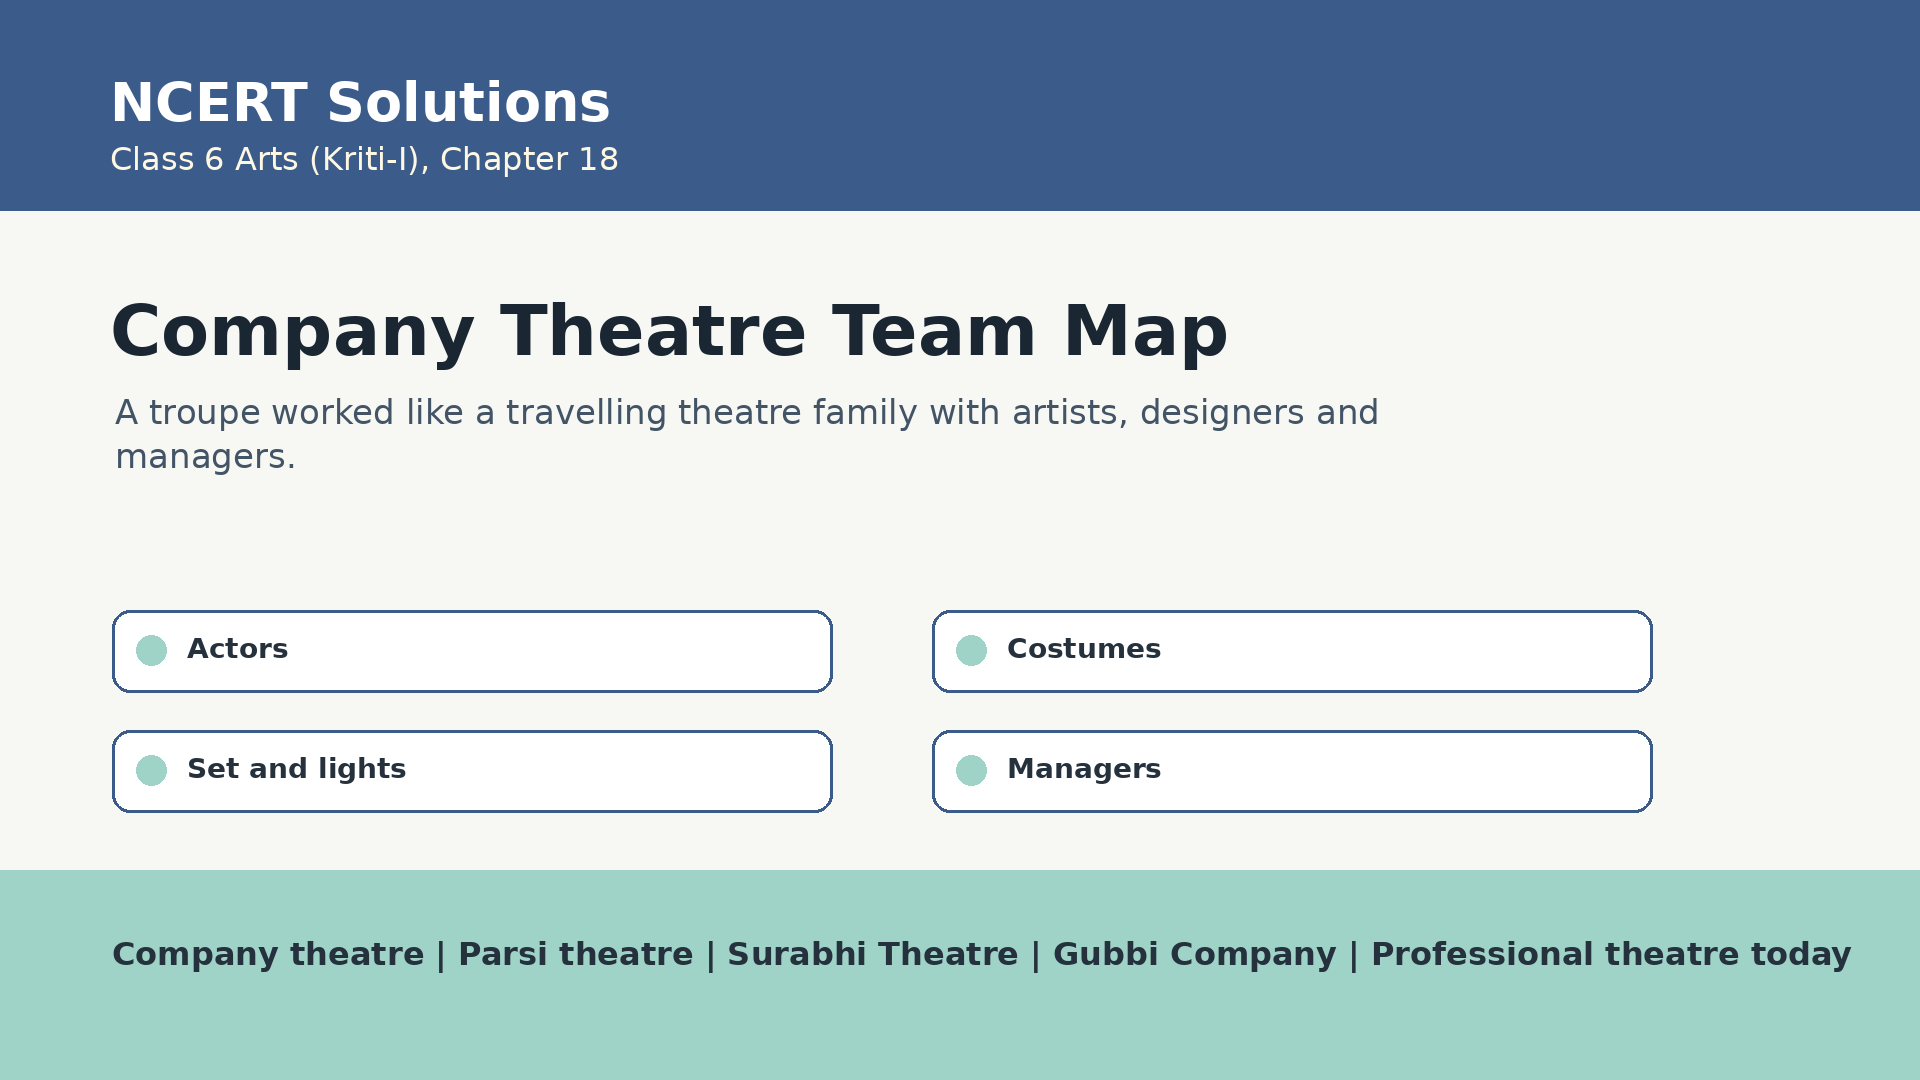Select the Costumes card

1292,651
